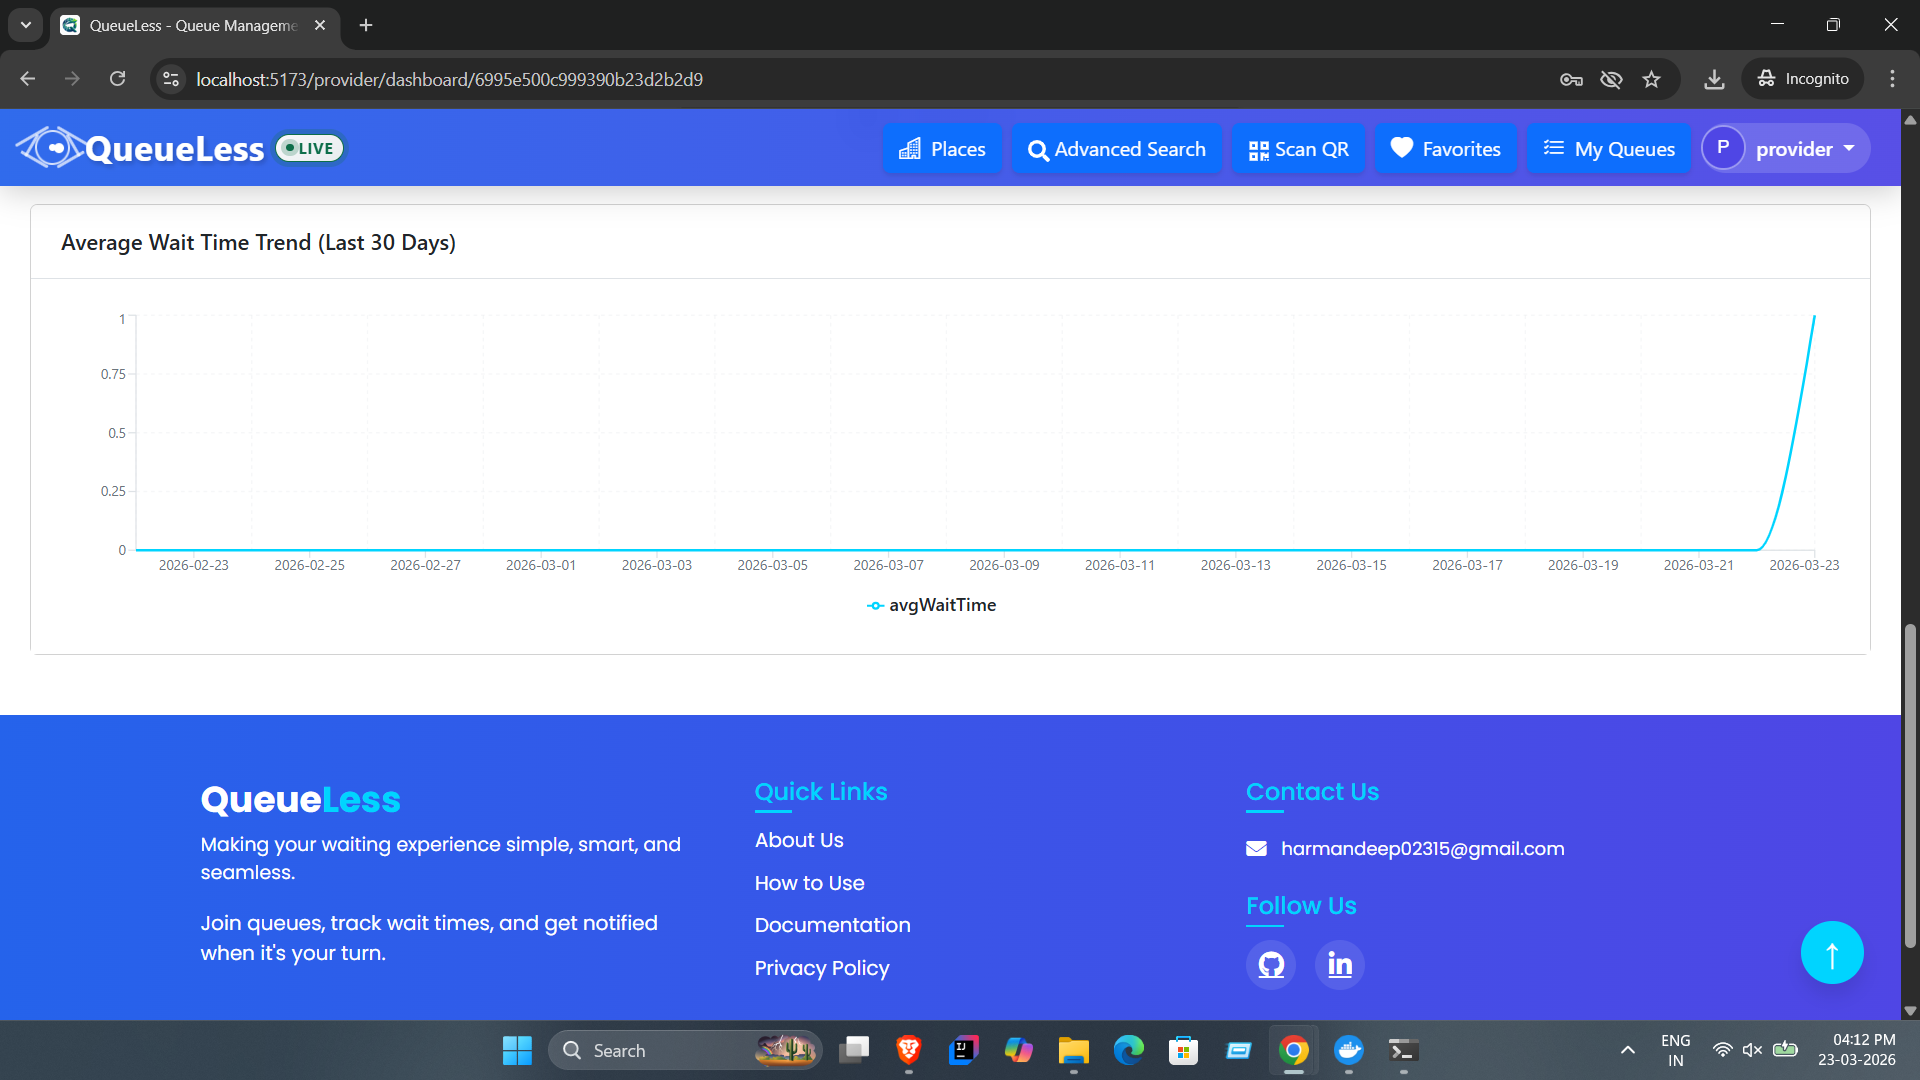
Task: Click the tracking protection eye icon
Action: pos(1611,79)
